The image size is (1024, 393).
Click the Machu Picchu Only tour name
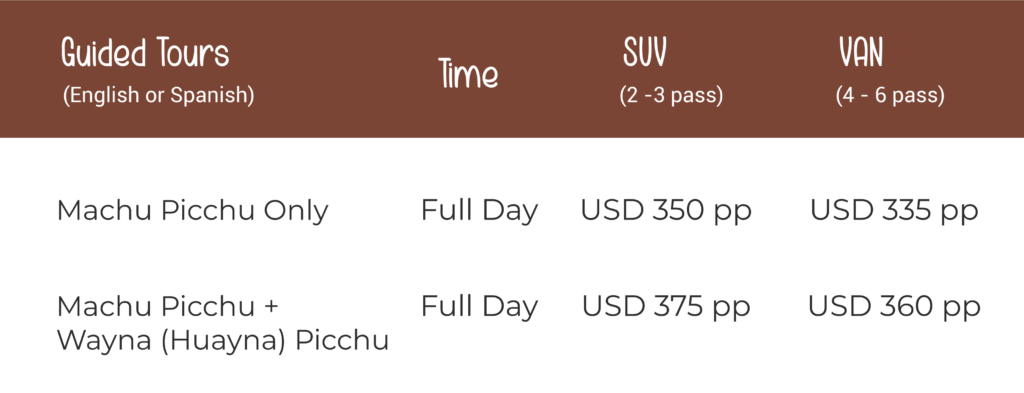(x=193, y=212)
